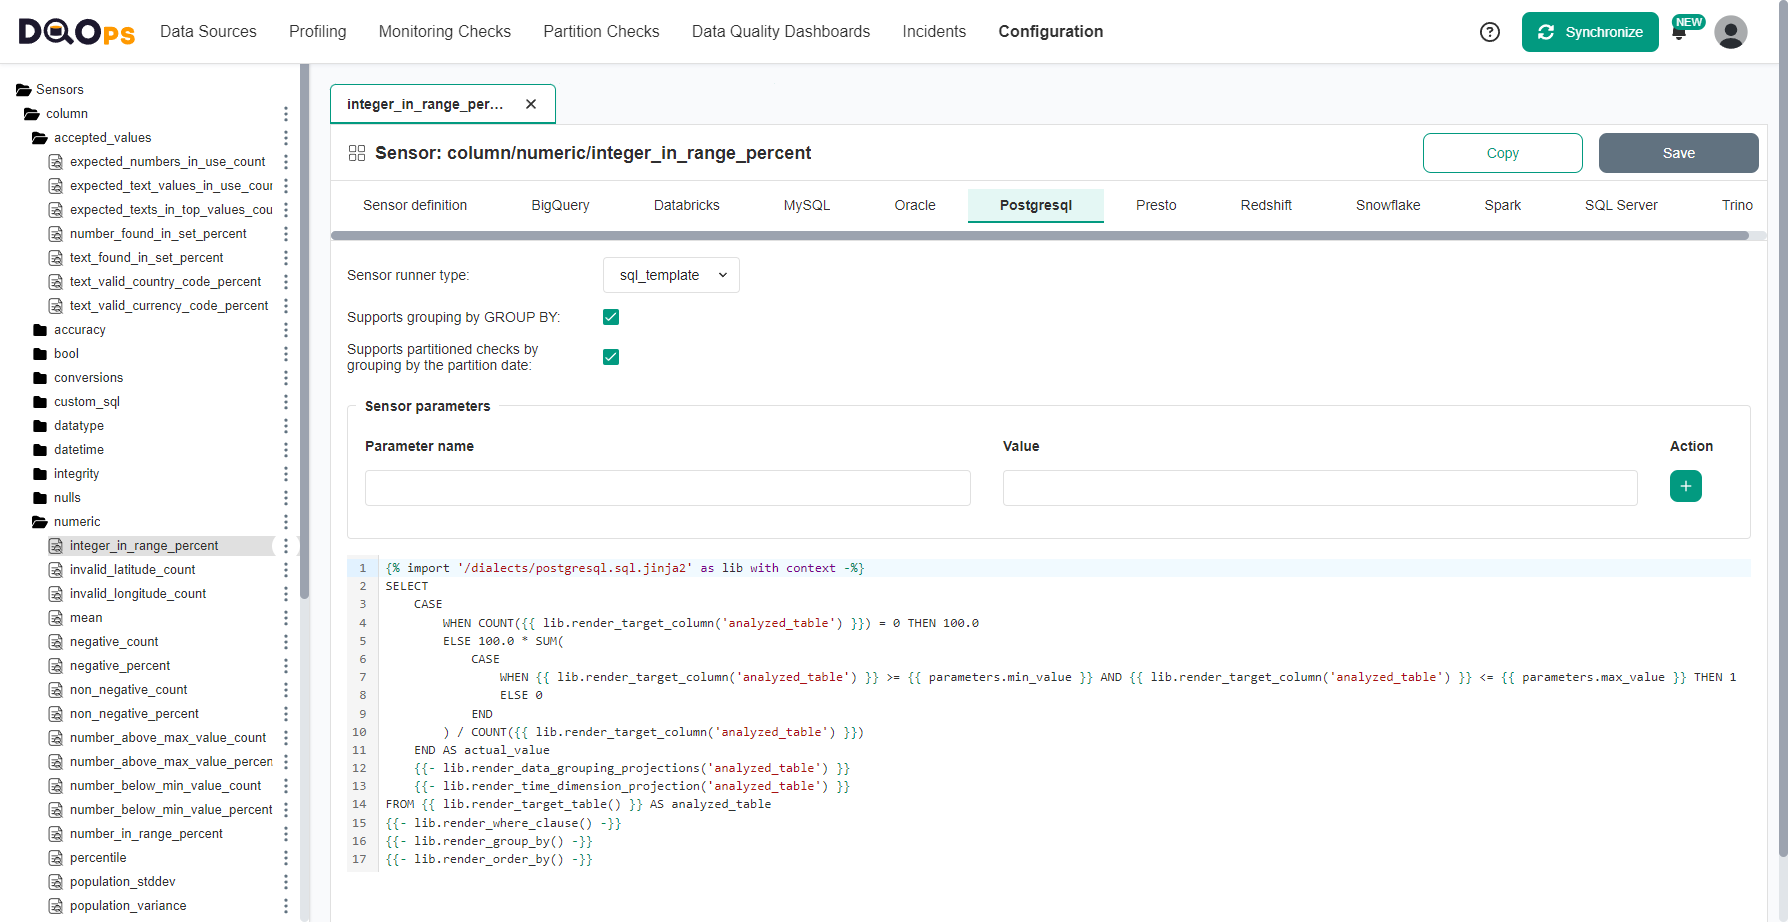Select number_in_range_percent sensor
This screenshot has width=1788, height=922.
146,834
